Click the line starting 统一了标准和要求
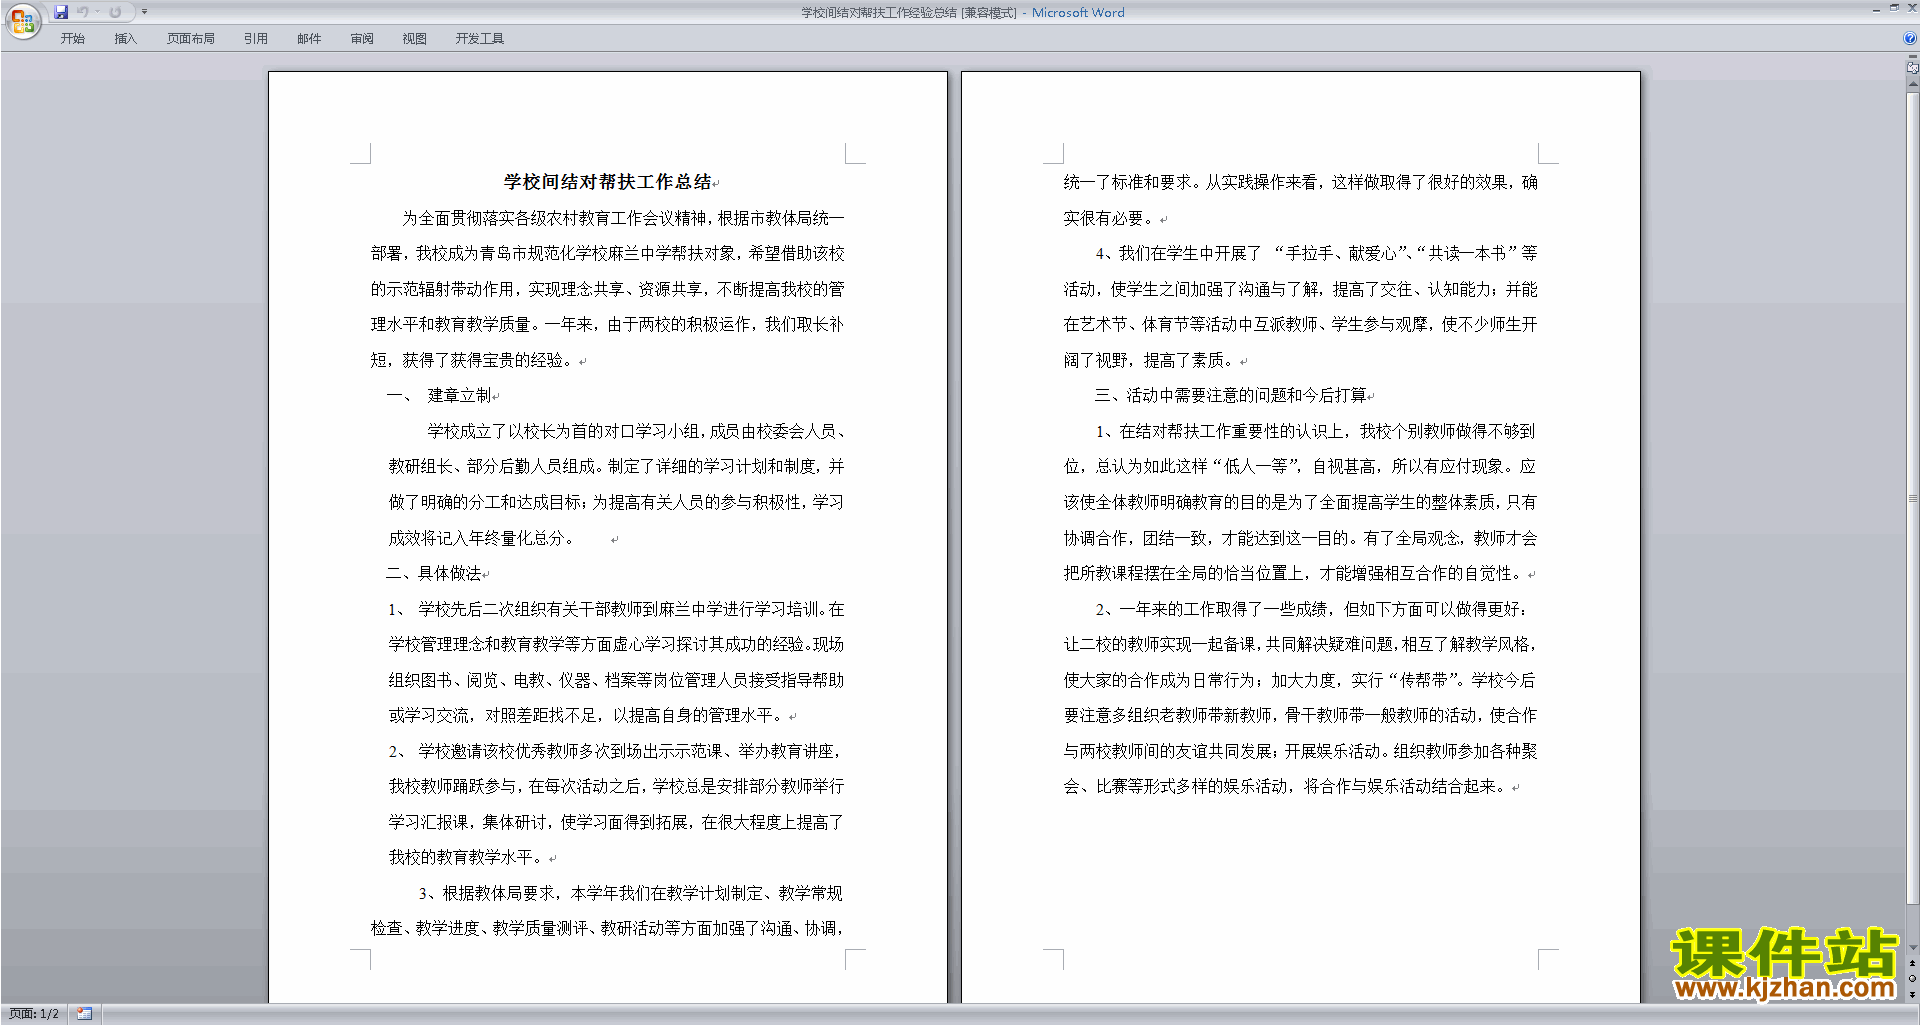The height and width of the screenshot is (1025, 1920). click(x=1300, y=182)
